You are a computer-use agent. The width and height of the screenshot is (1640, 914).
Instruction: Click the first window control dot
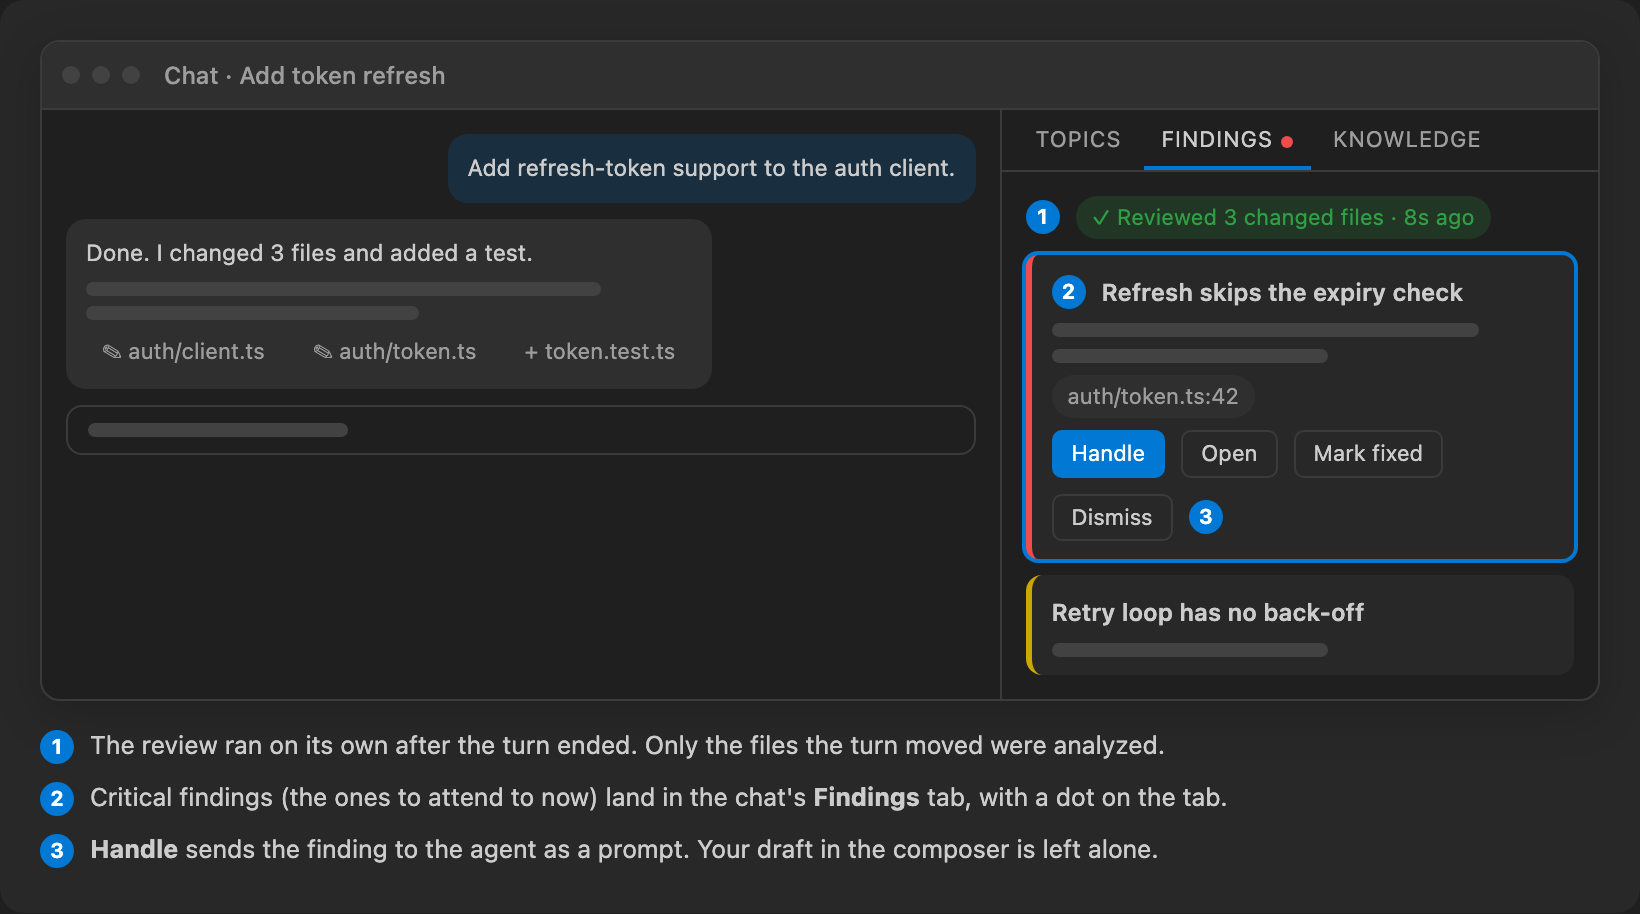click(x=71, y=75)
